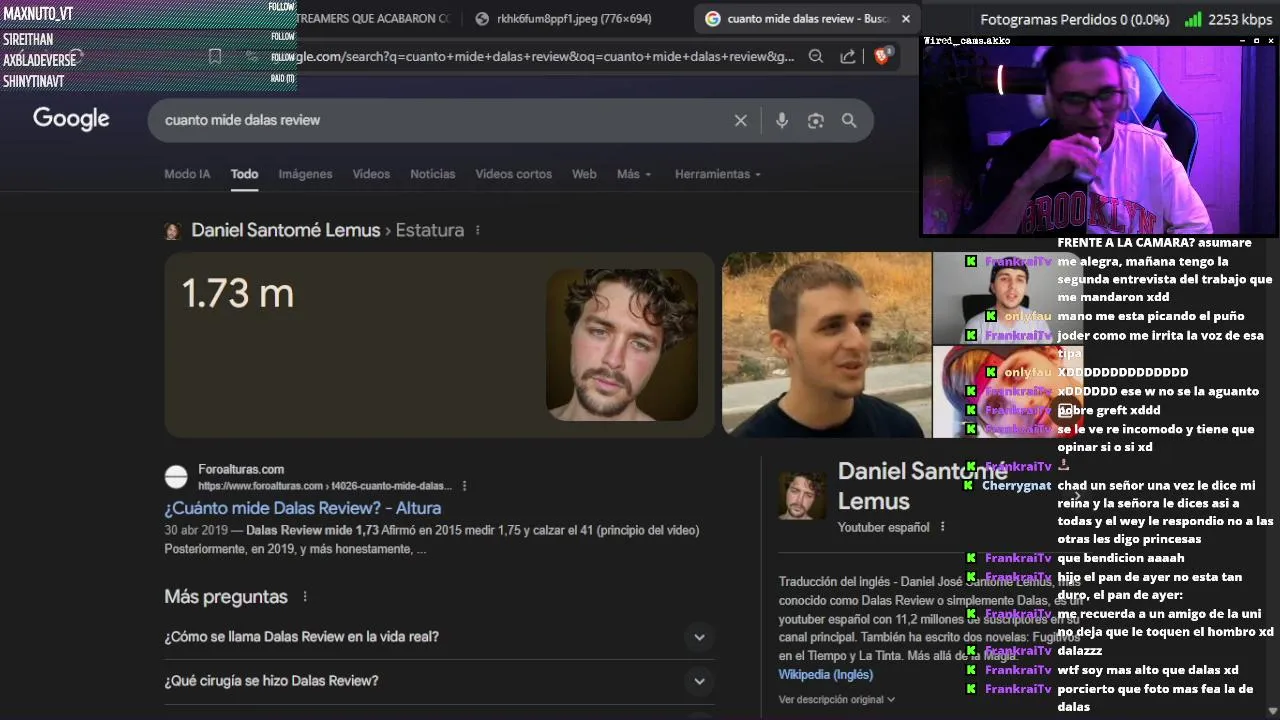Click 'que bendicion aaaah' chat message

point(1121,558)
